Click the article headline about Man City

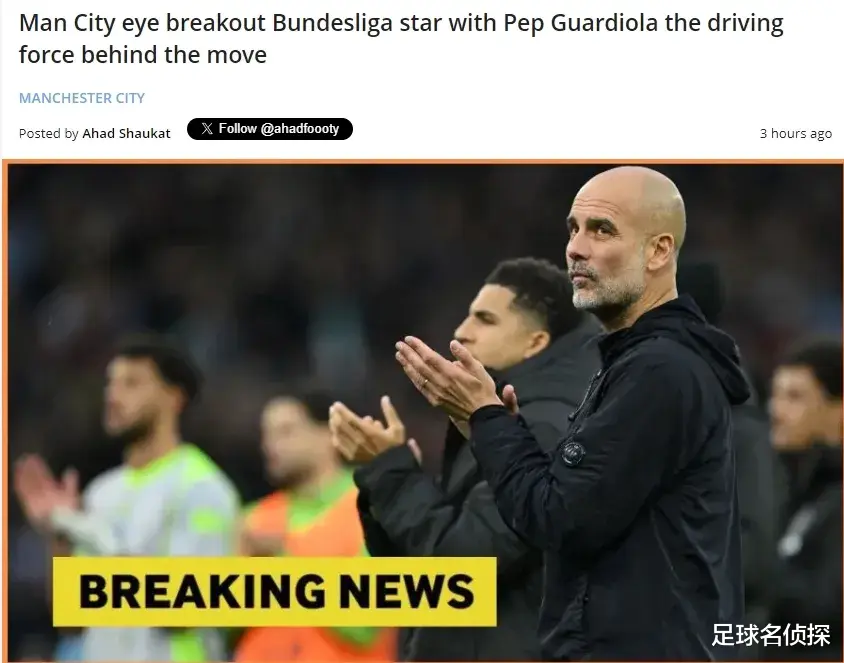coord(401,39)
